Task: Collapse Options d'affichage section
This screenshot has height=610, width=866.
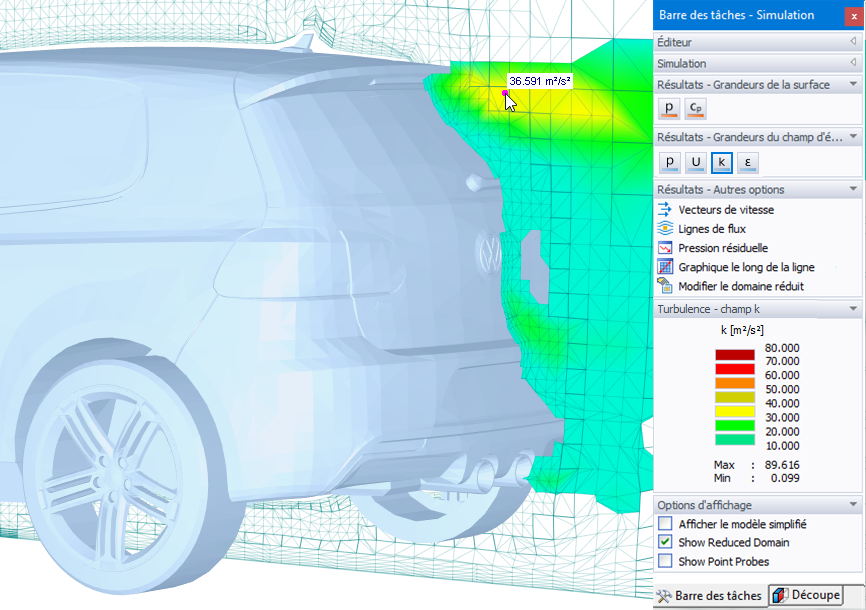Action: pos(853,504)
